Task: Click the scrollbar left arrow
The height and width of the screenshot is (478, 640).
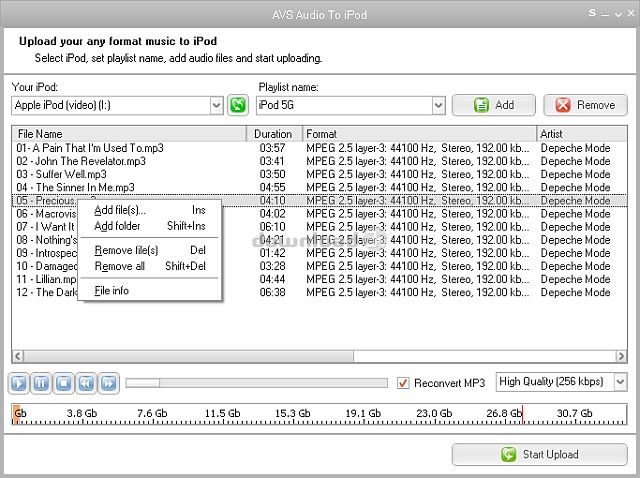Action: click(x=18, y=356)
